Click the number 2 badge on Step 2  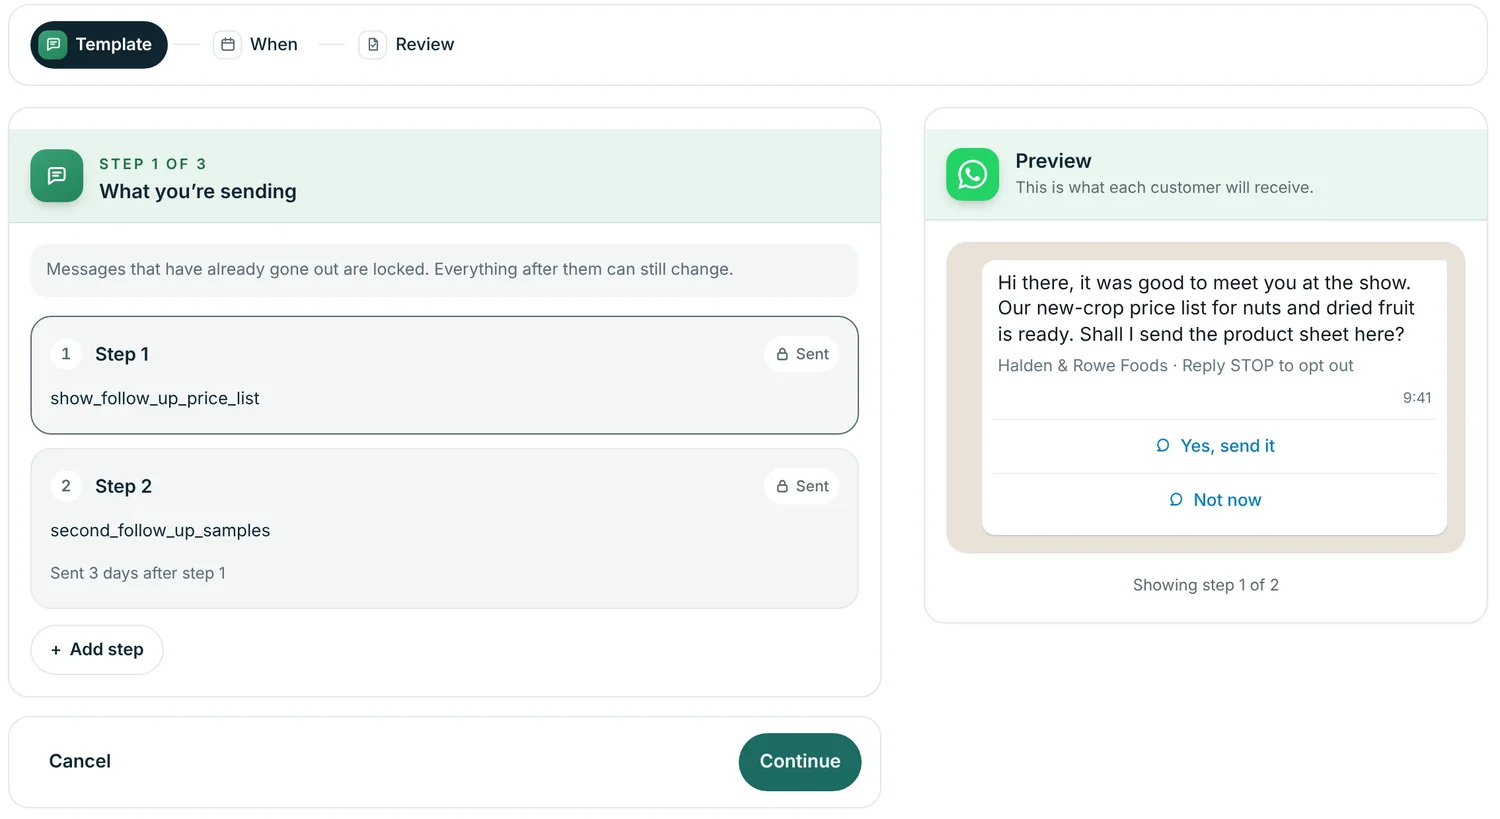tap(66, 486)
